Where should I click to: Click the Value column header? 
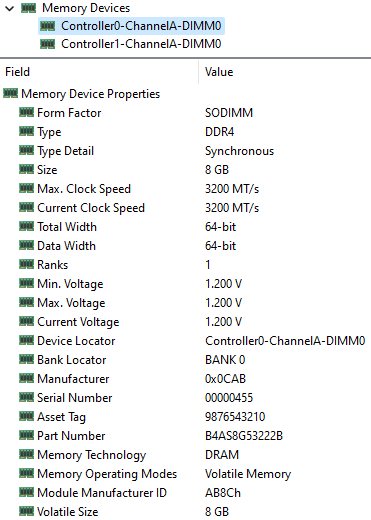[285, 72]
